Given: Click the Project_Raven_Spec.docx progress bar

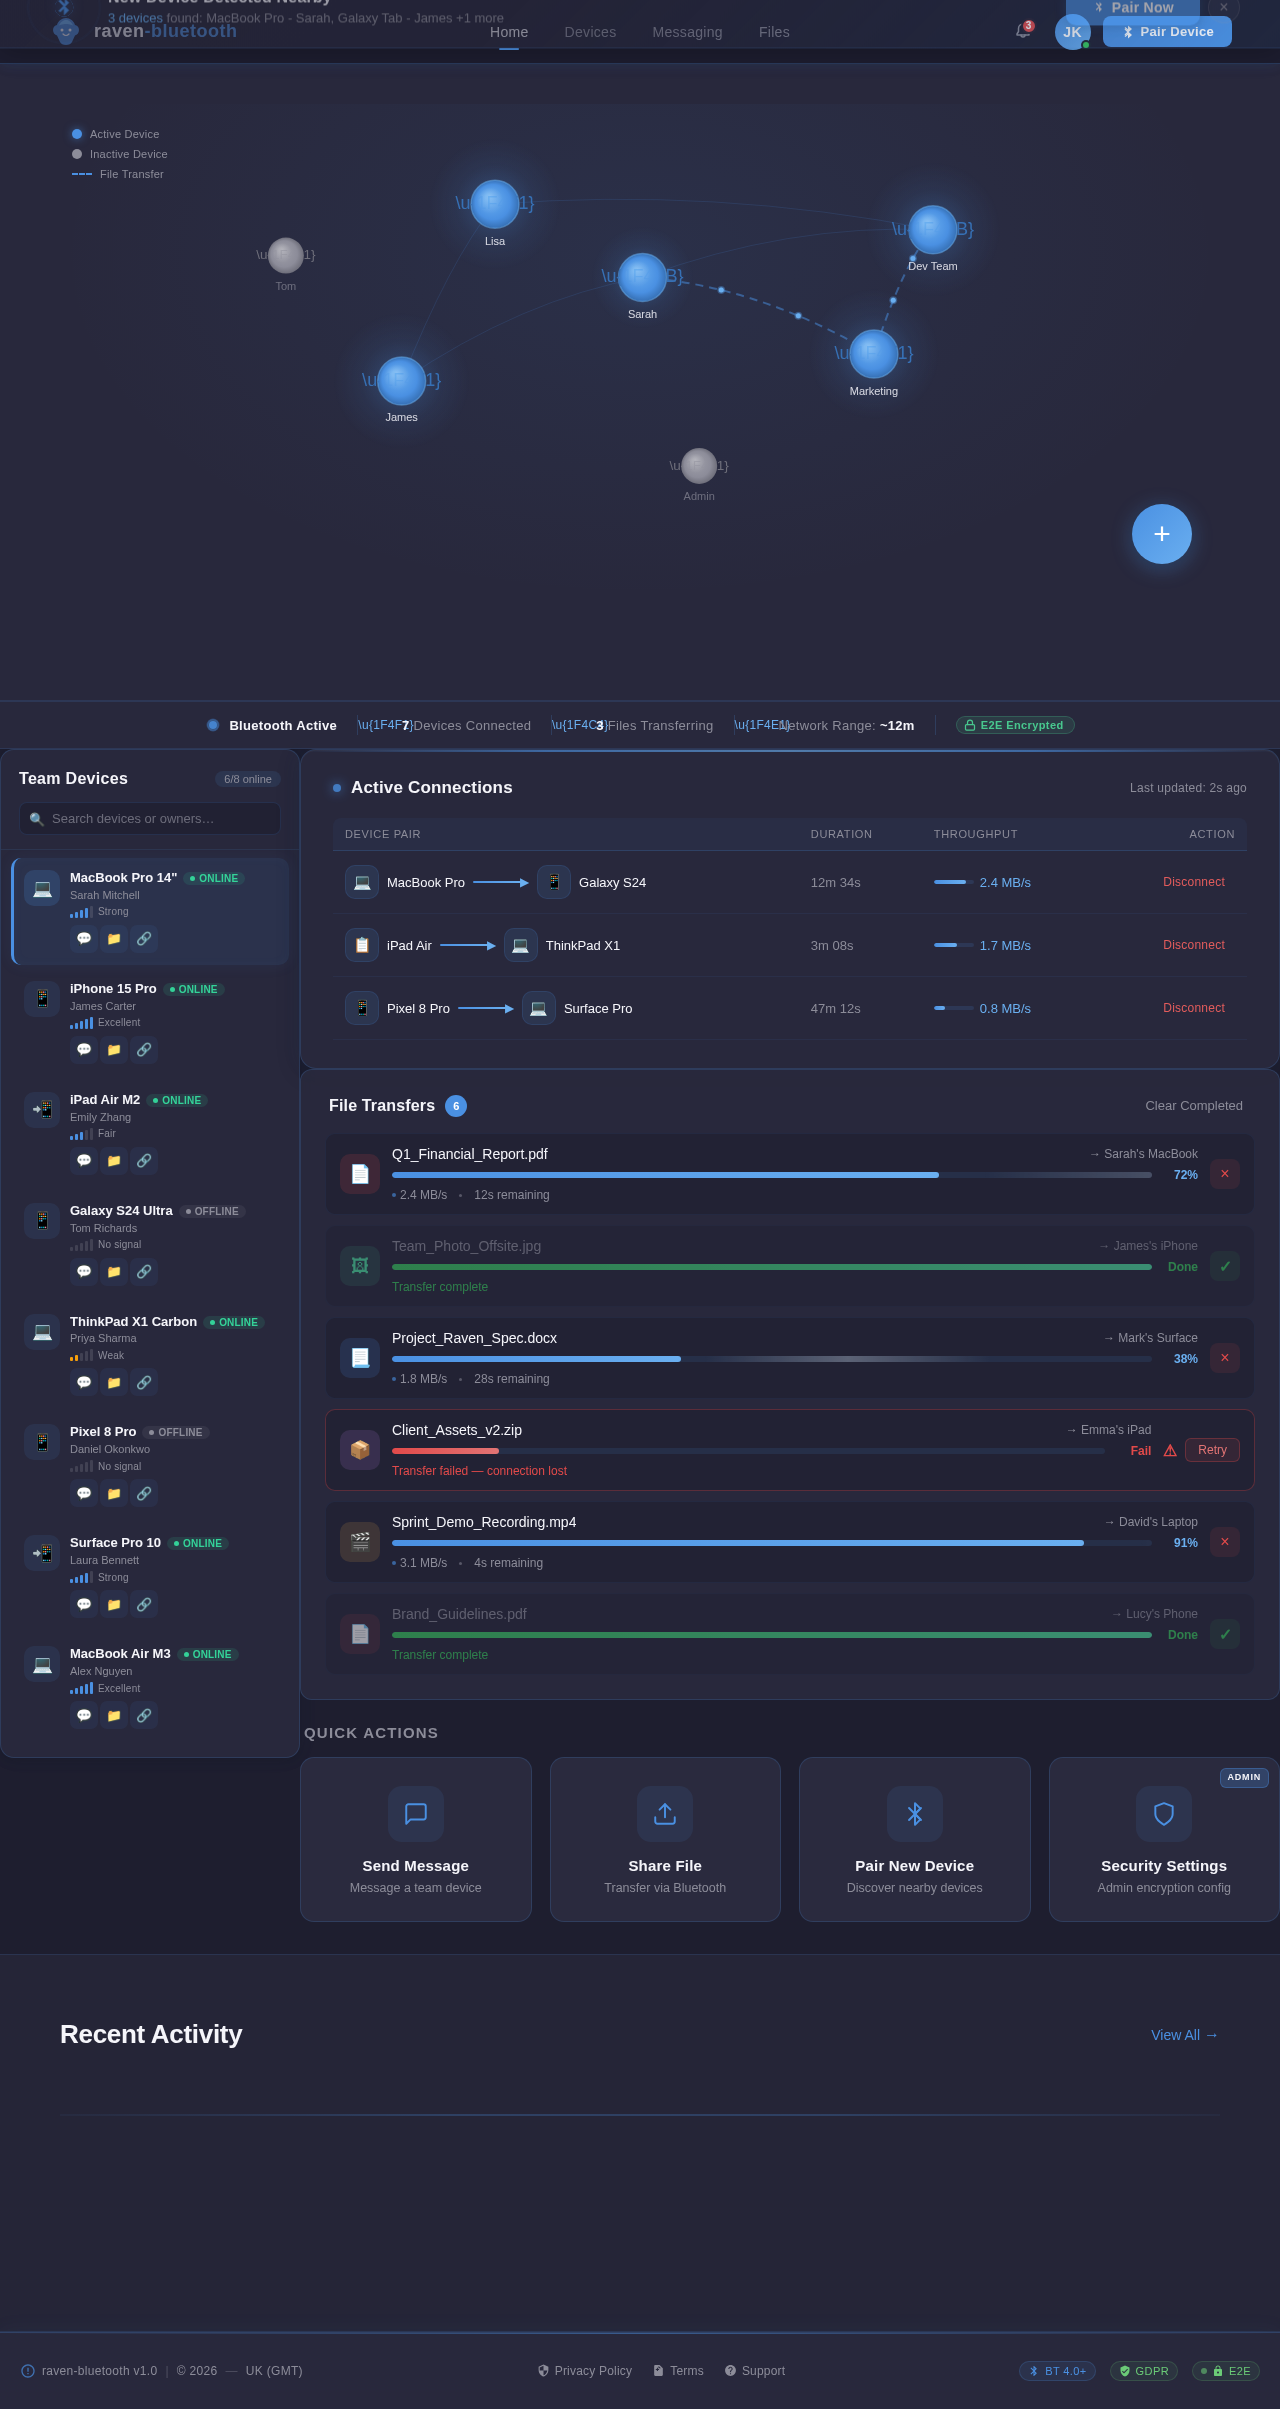Looking at the screenshot, I should pos(771,1359).
